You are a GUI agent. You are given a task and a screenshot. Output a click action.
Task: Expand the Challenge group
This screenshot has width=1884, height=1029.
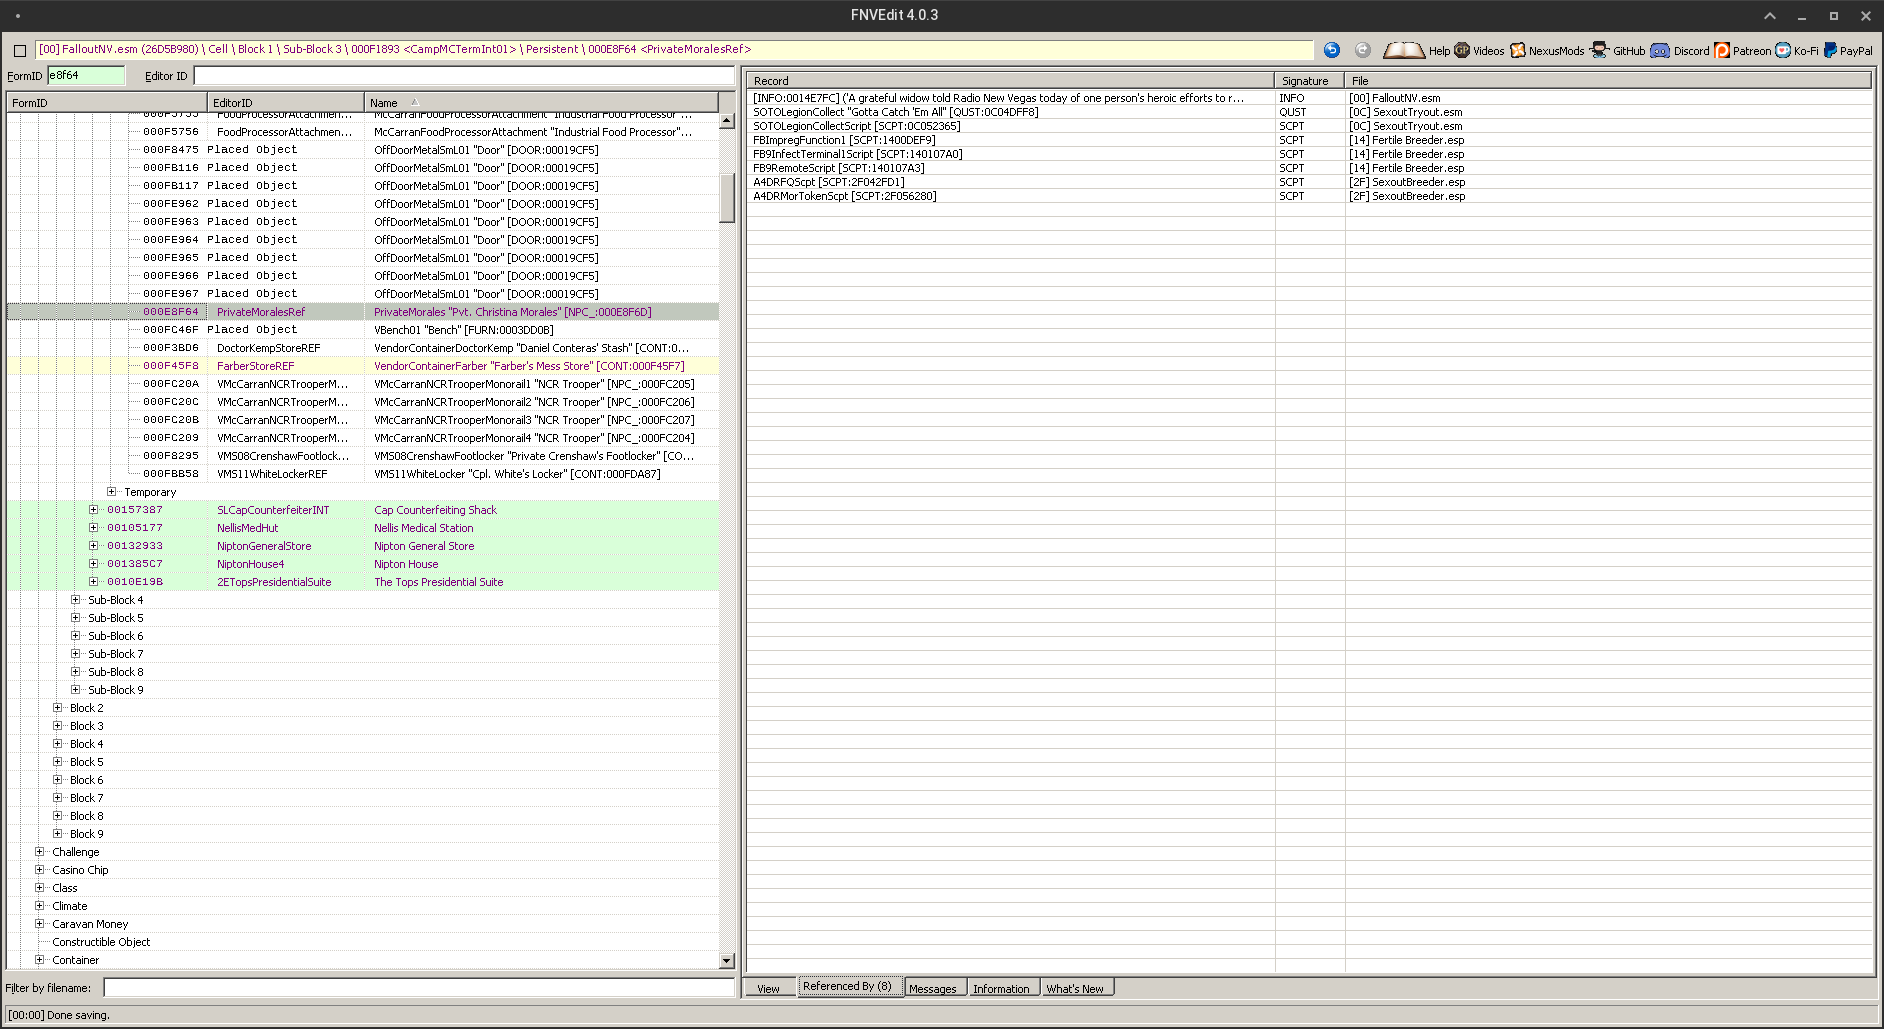39,852
